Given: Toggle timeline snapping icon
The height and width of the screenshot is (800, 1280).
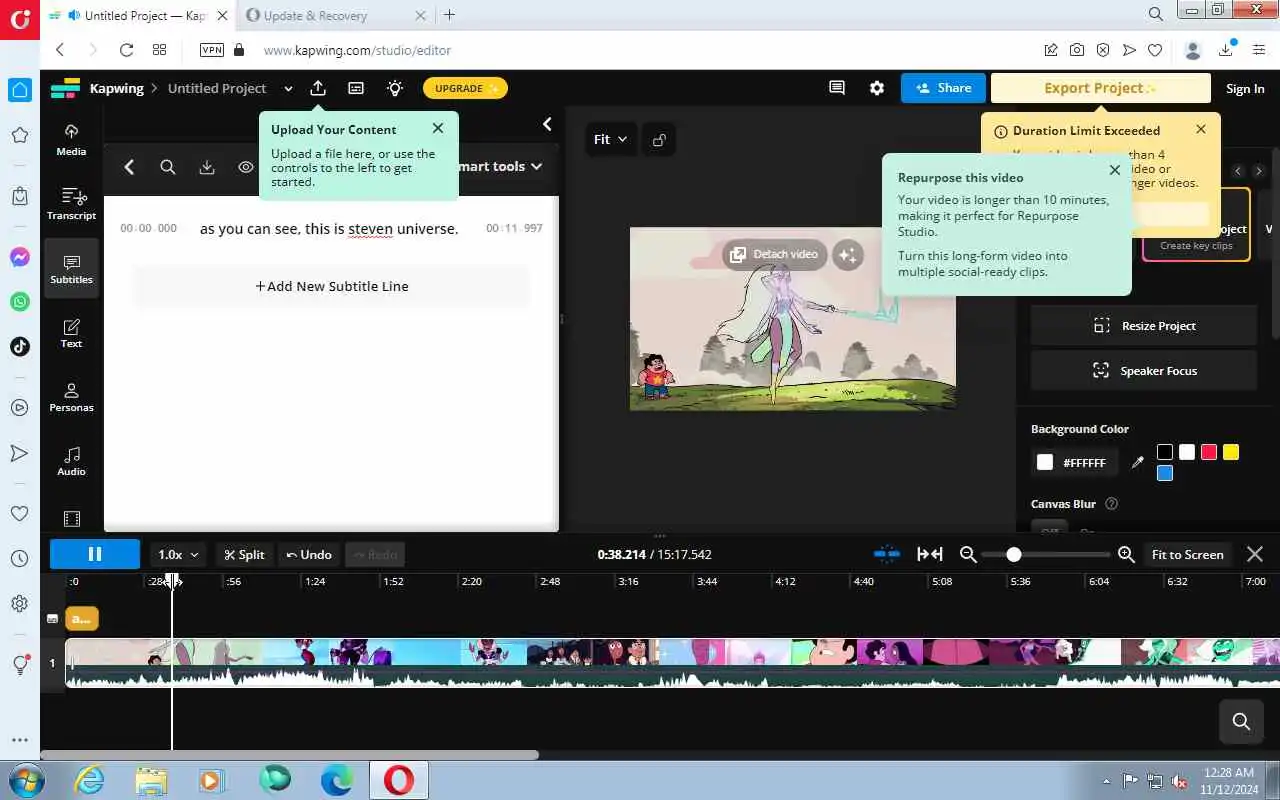Looking at the screenshot, I should (886, 554).
